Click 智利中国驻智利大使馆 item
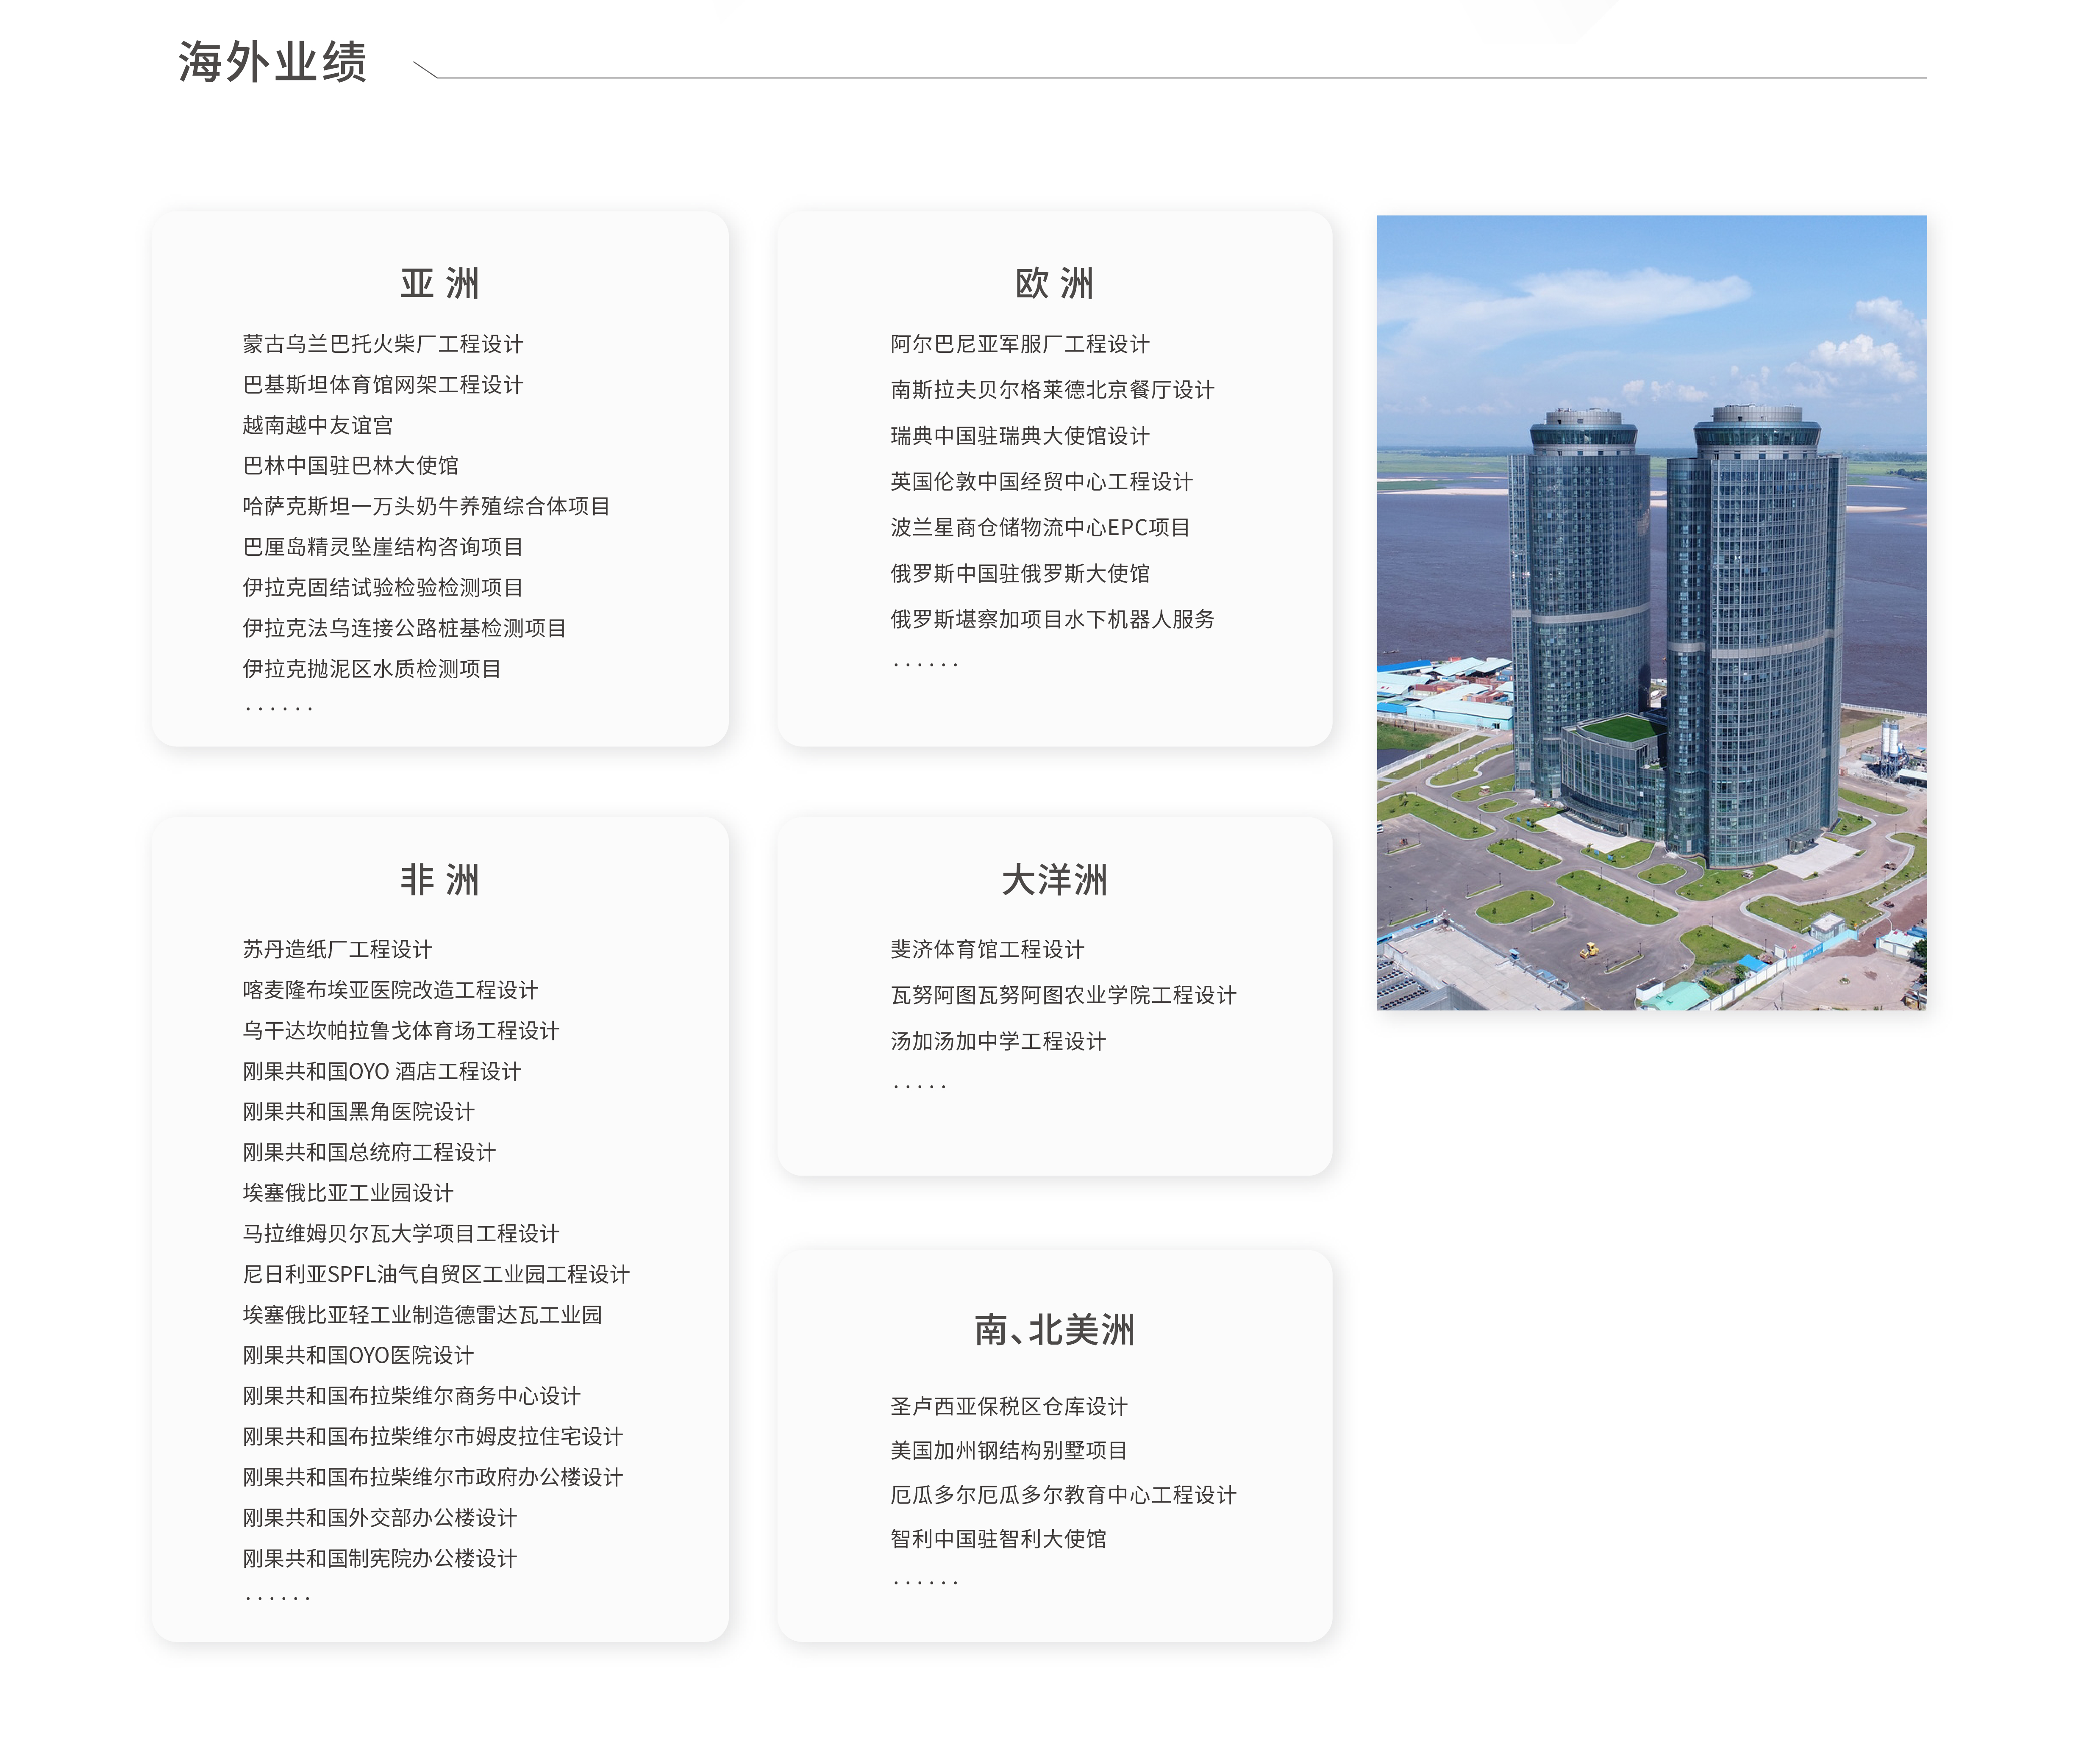The width and height of the screenshot is (2084, 1764). point(997,1539)
